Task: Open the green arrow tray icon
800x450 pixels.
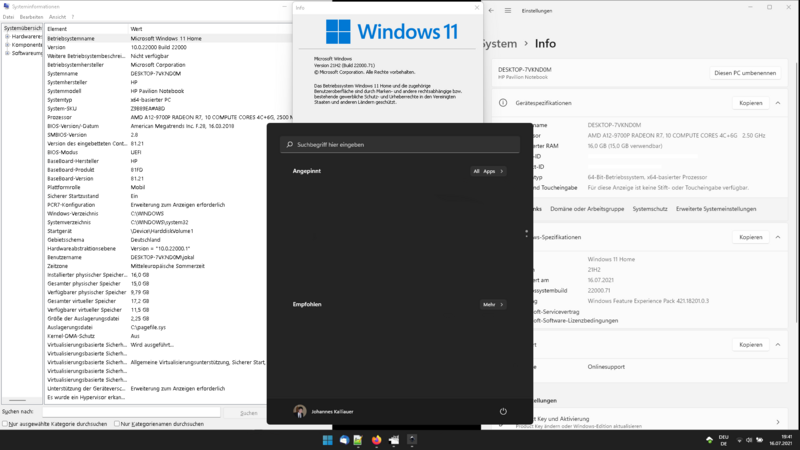Action: tap(709, 440)
